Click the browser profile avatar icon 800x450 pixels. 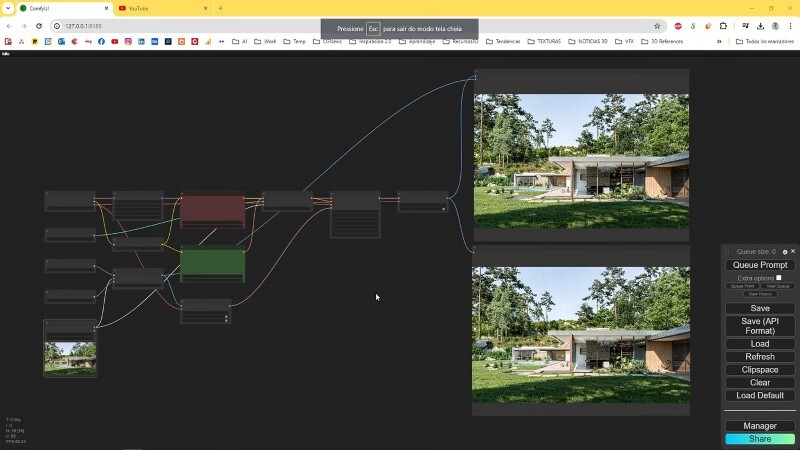[774, 25]
